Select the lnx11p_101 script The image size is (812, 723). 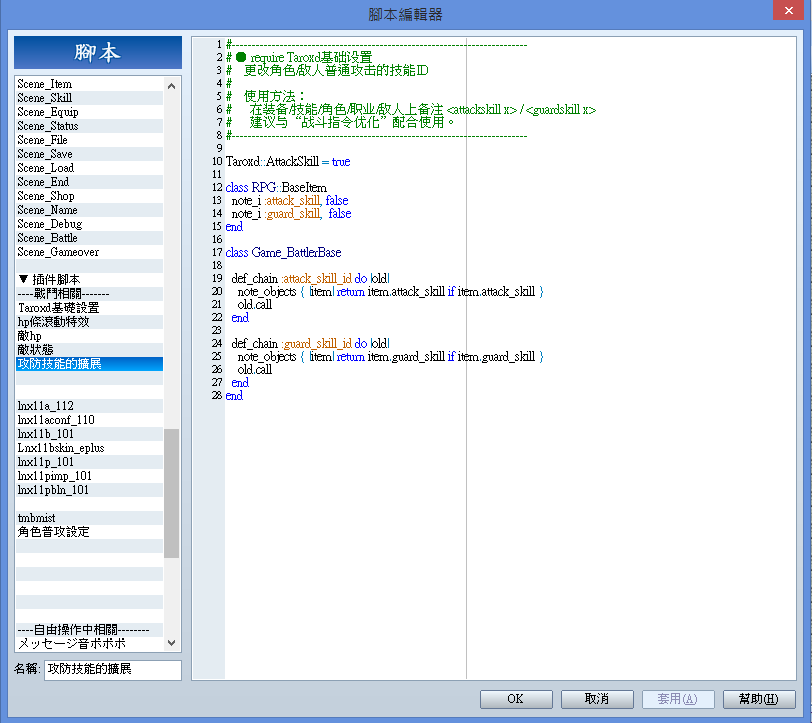[x=90, y=461]
